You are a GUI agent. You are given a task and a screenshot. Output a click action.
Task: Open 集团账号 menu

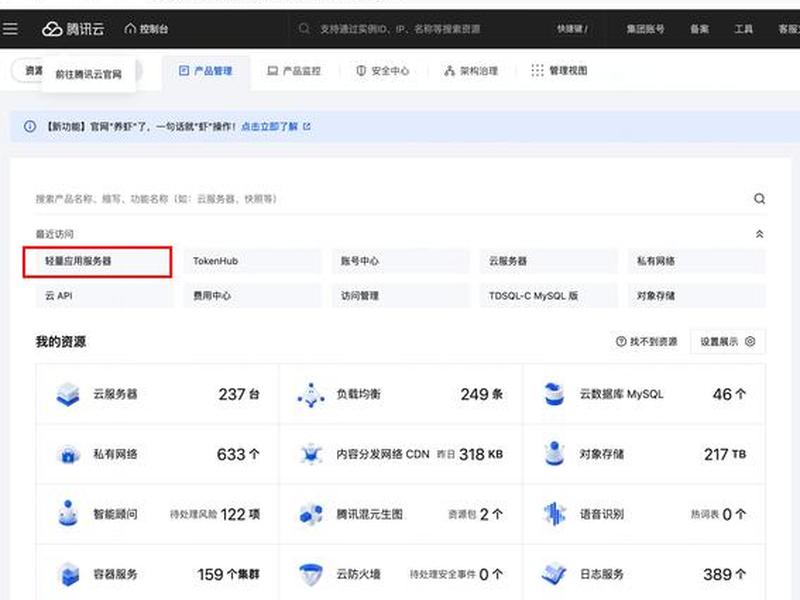(x=645, y=29)
